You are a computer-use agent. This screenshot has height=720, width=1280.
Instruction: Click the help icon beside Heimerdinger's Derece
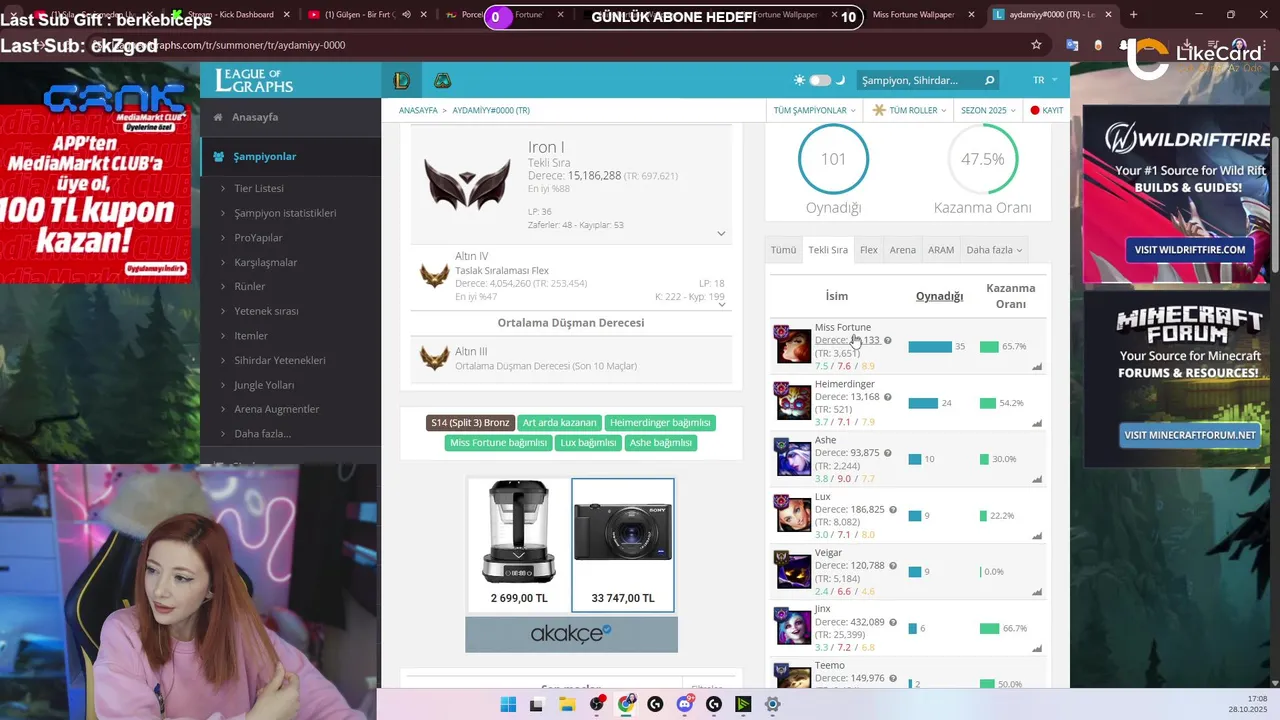888,397
